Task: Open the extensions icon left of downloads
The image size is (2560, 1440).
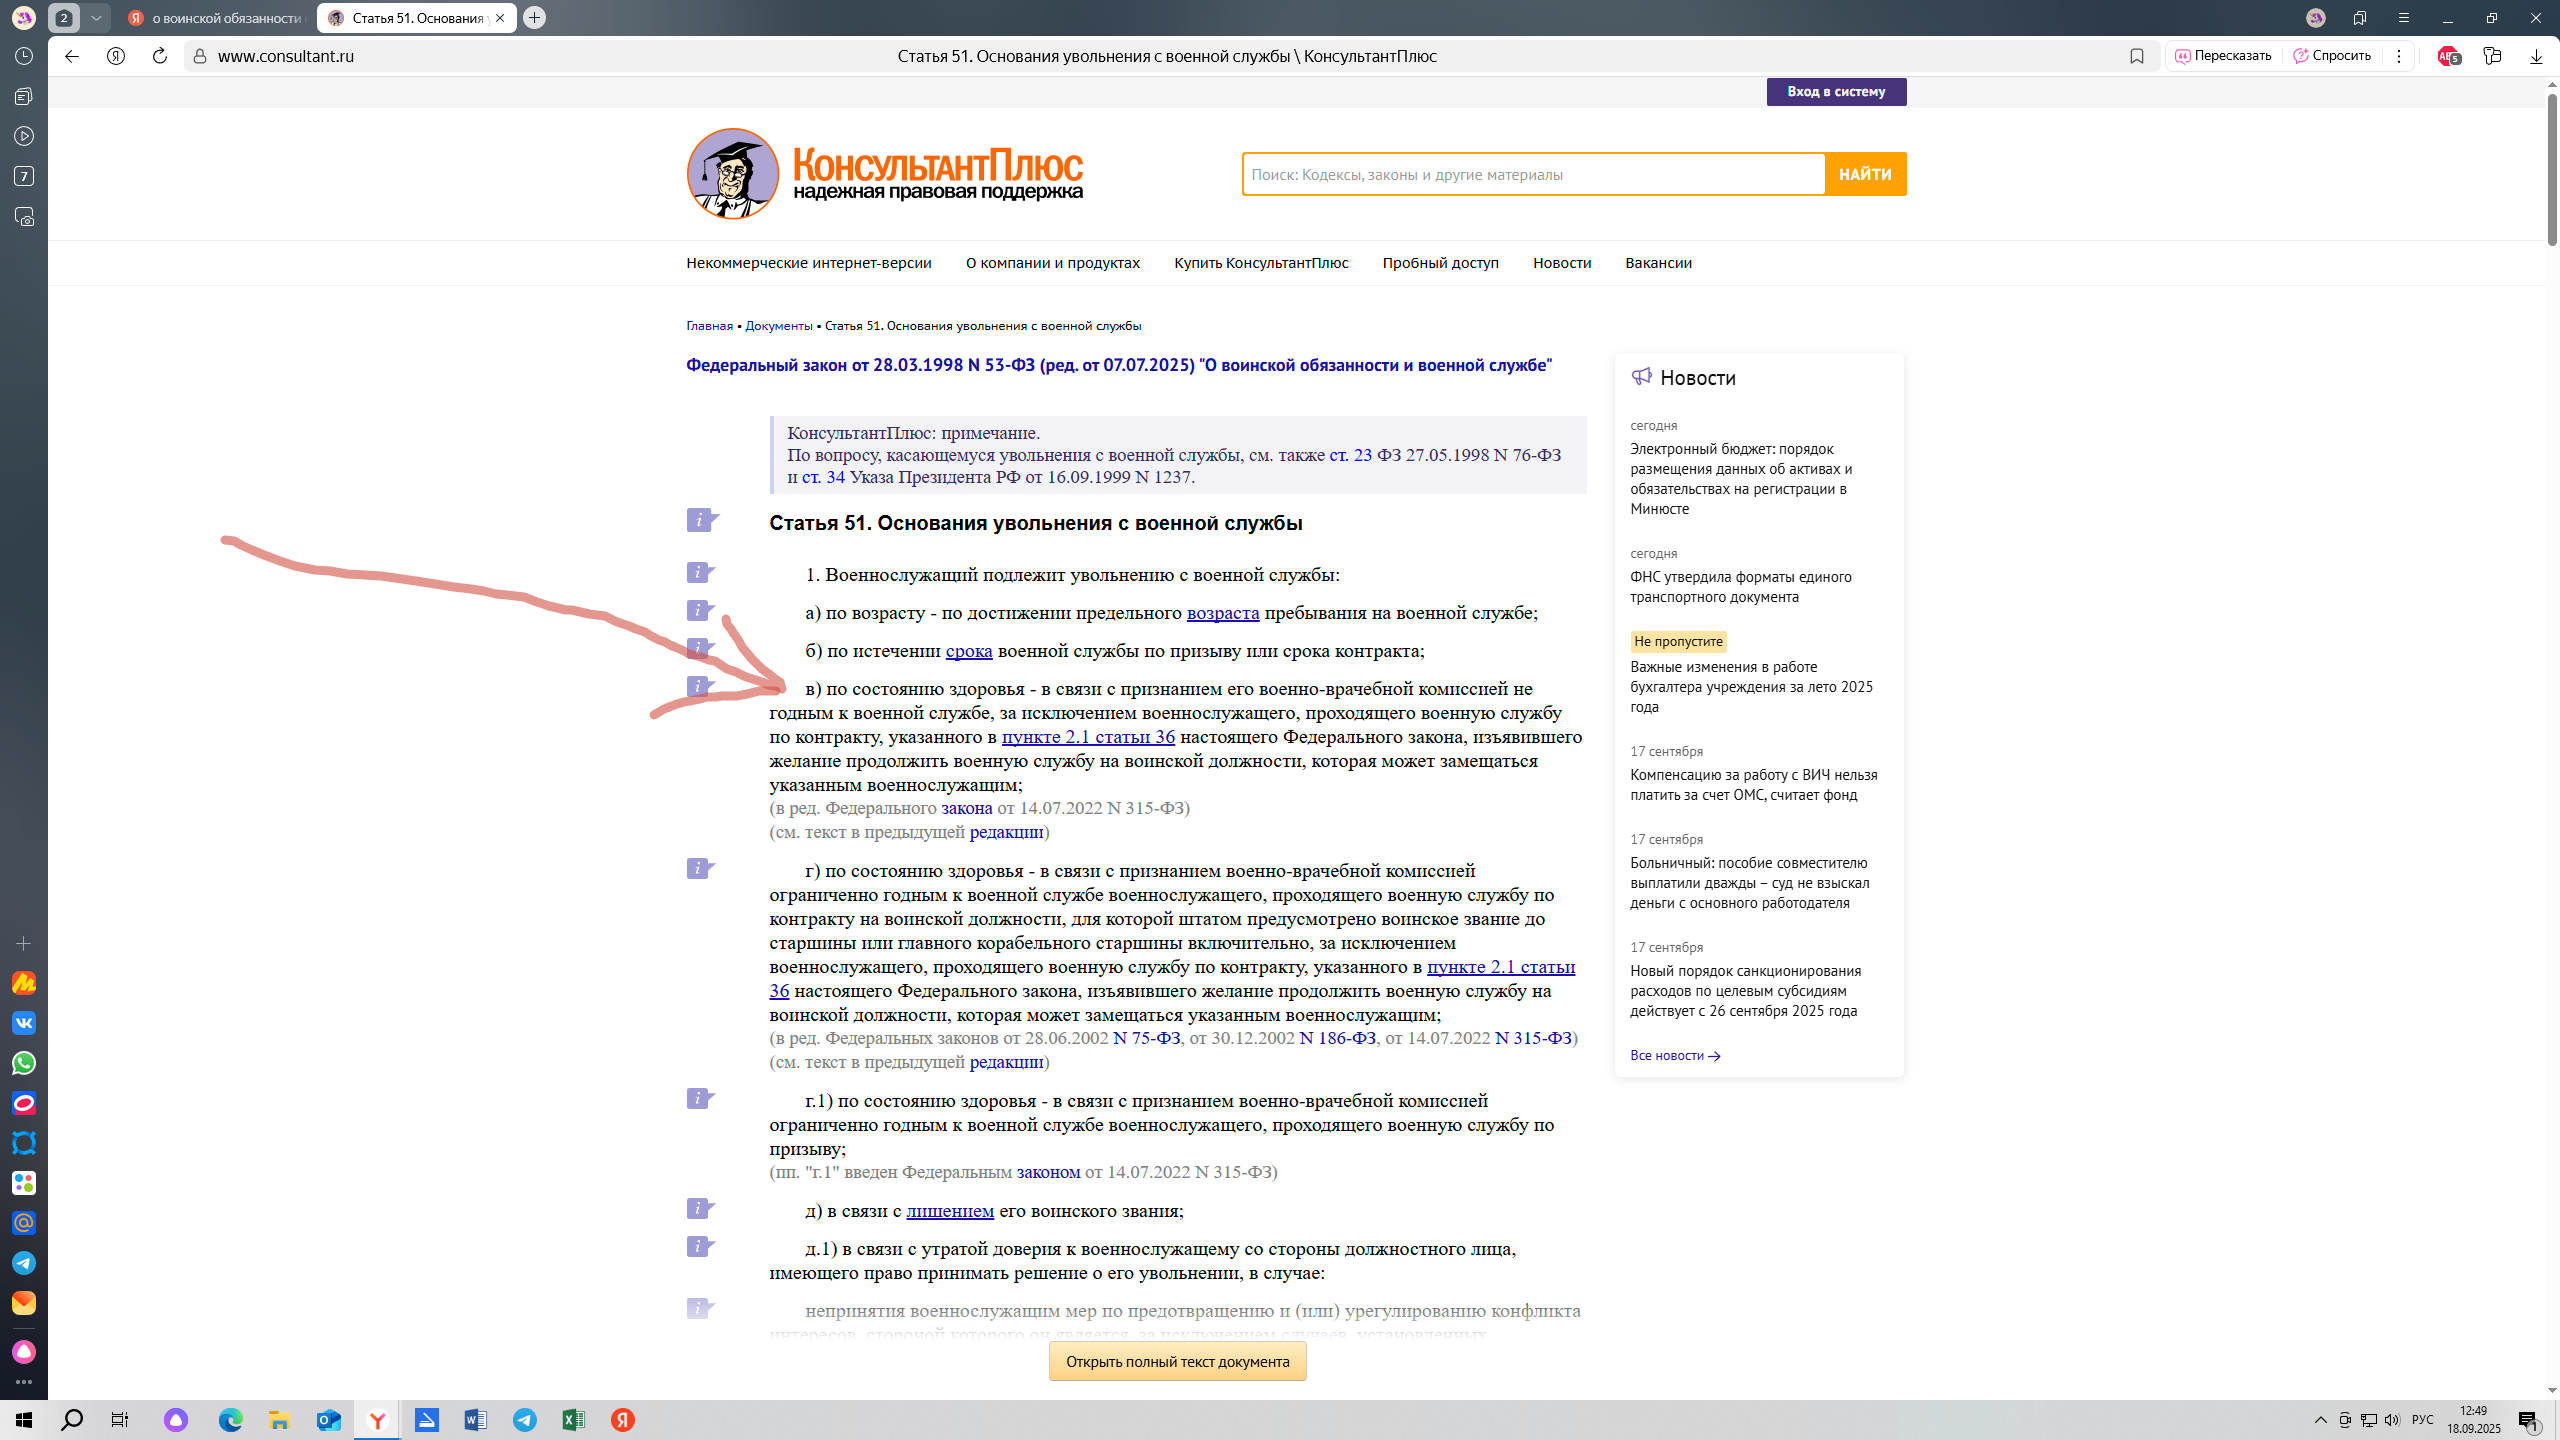Action: [2492, 56]
